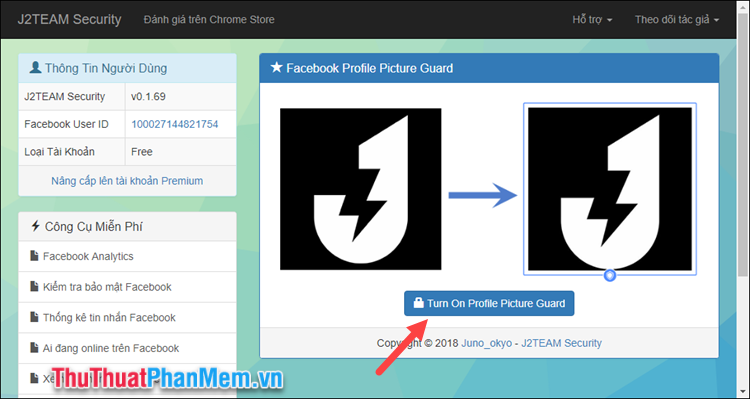Click the Loại Tài Khoản label
The height and width of the screenshot is (399, 750).
click(x=59, y=152)
